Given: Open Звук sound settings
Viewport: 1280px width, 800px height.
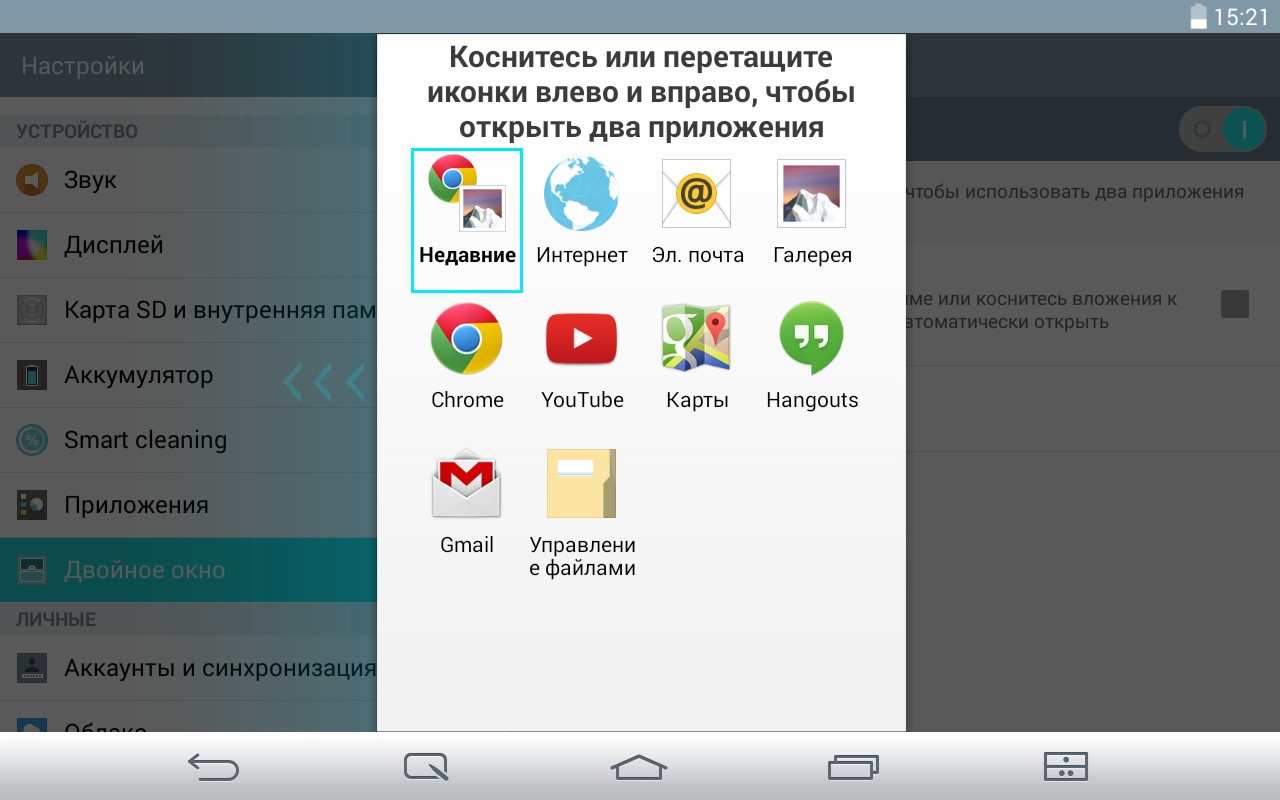Looking at the screenshot, I should [90, 180].
